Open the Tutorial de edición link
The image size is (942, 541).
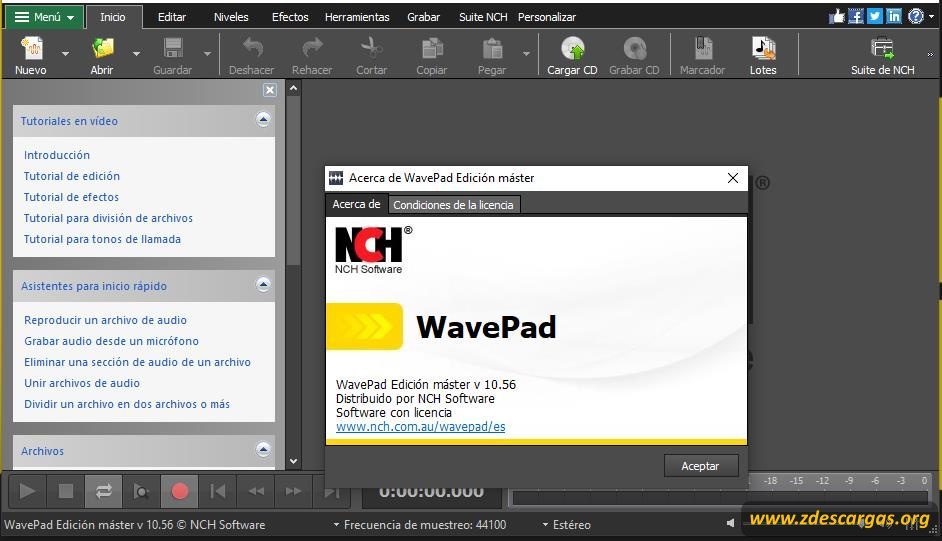(x=71, y=176)
